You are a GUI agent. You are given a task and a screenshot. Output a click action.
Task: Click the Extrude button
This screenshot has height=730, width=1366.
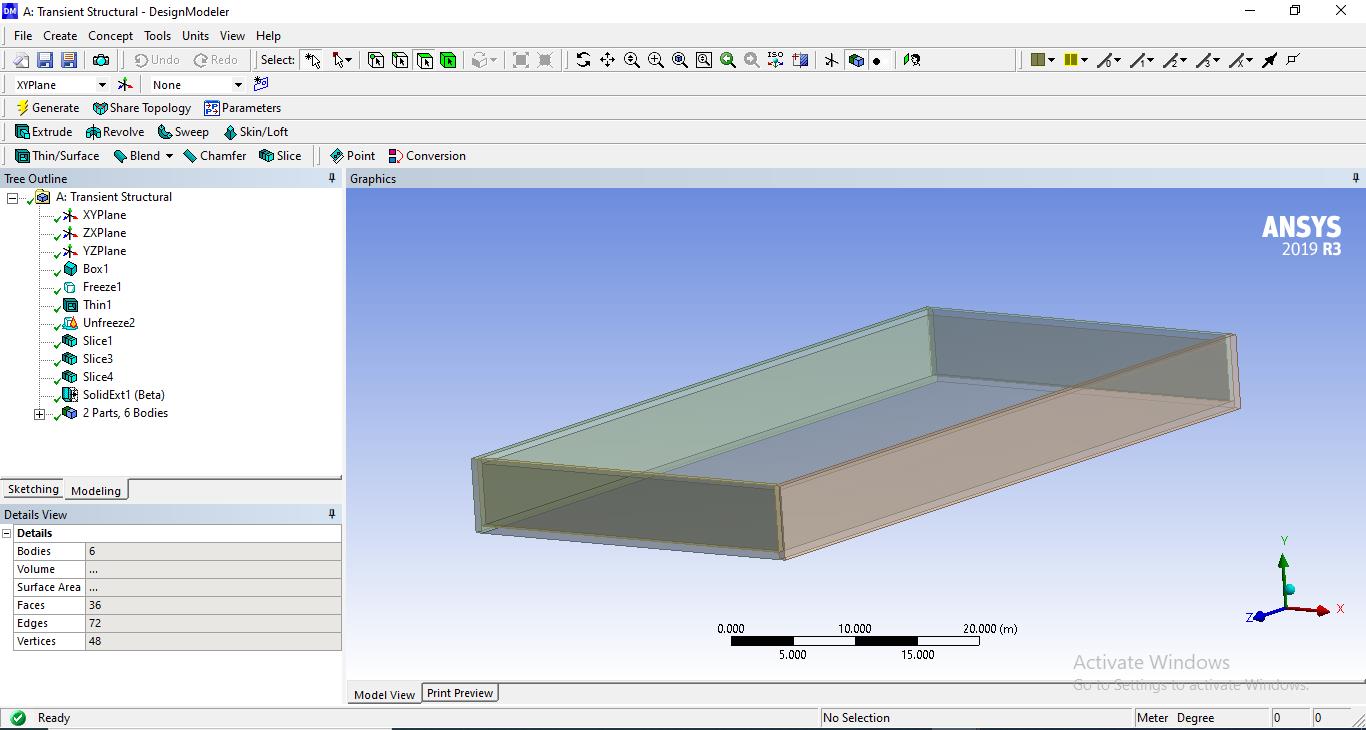click(x=44, y=132)
